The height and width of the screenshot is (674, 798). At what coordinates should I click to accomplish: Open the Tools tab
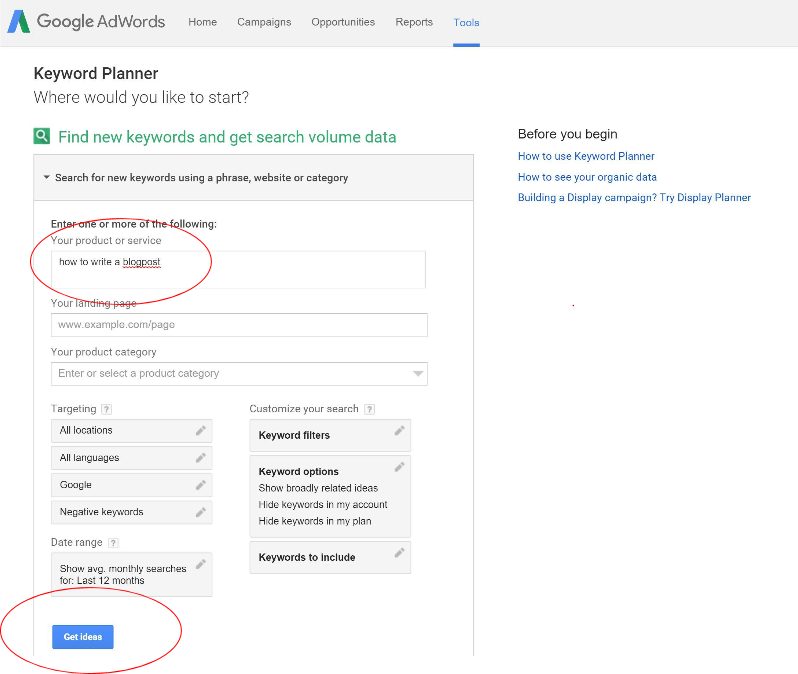[x=466, y=22]
